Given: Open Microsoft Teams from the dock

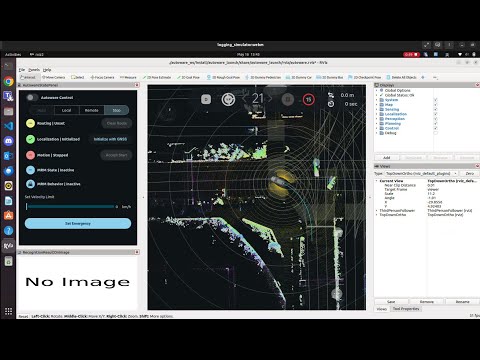Looking at the screenshot, I should tap(9, 96).
